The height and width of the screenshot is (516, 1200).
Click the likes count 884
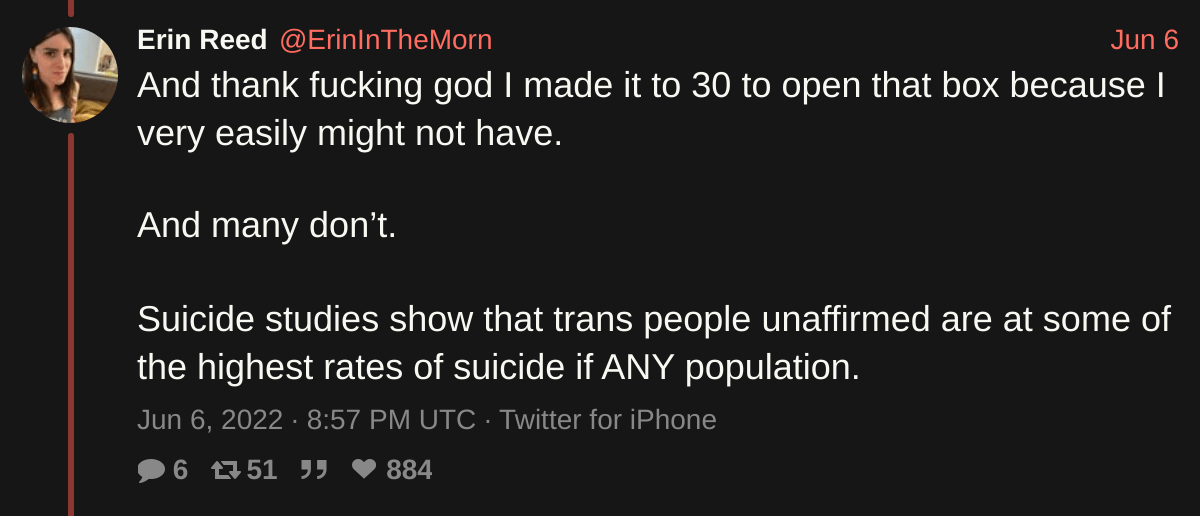[409, 470]
